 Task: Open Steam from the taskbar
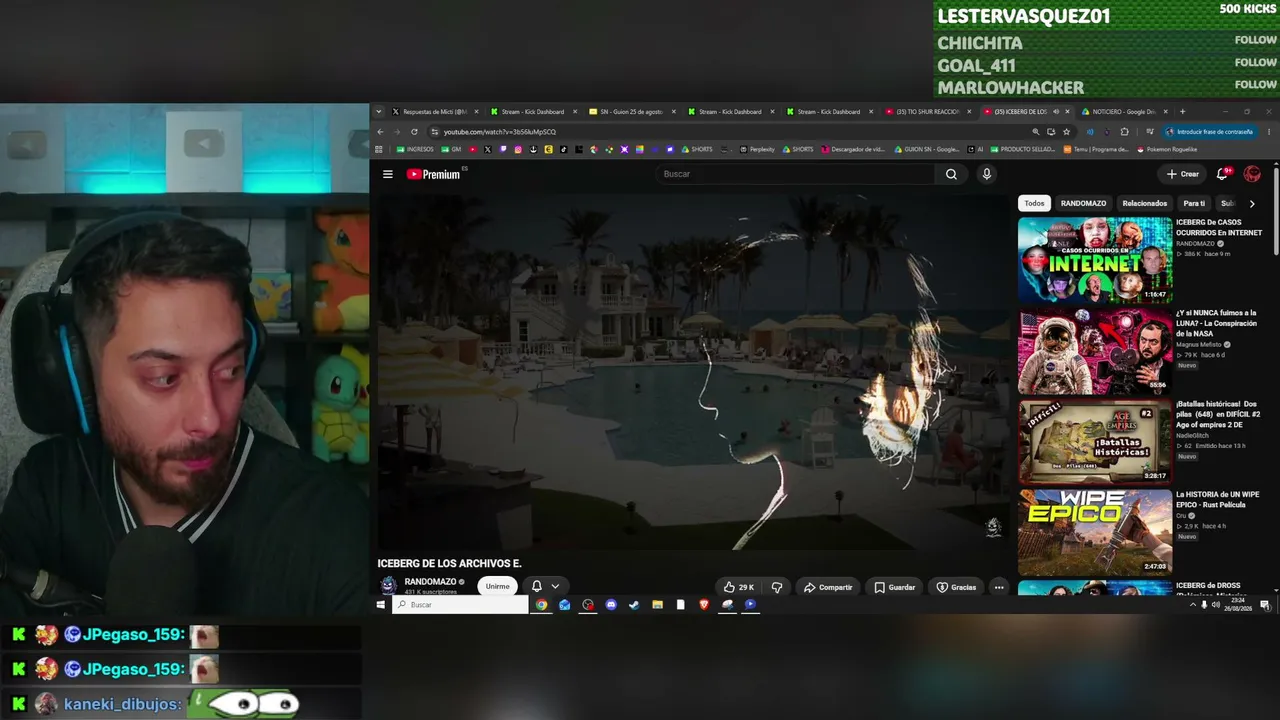point(634,605)
